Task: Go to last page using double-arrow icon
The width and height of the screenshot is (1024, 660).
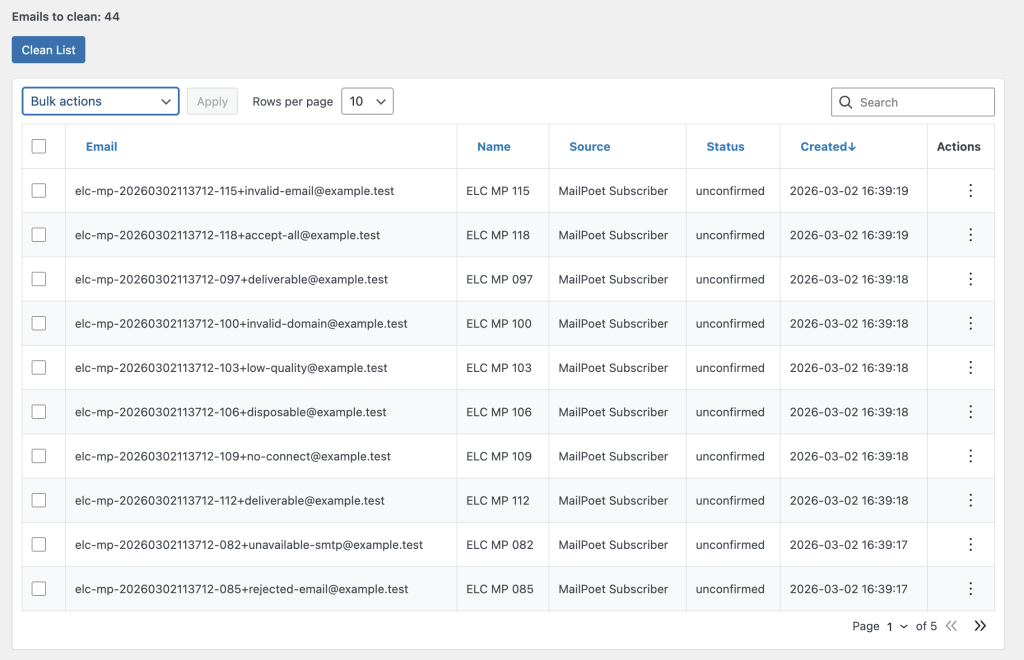Action: tap(980, 626)
